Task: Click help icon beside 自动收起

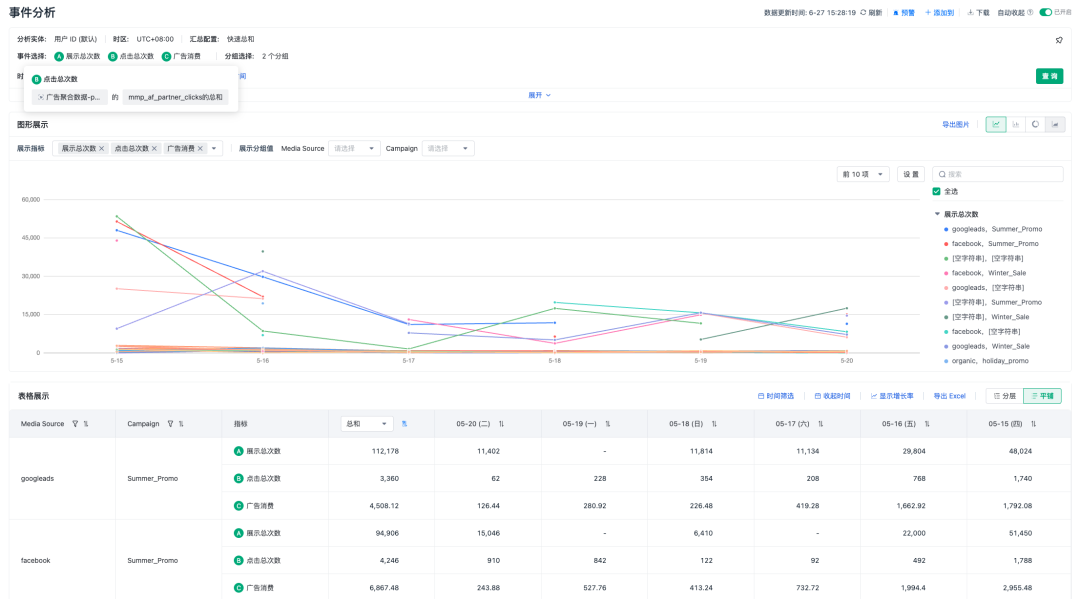Action: click(x=1030, y=12)
